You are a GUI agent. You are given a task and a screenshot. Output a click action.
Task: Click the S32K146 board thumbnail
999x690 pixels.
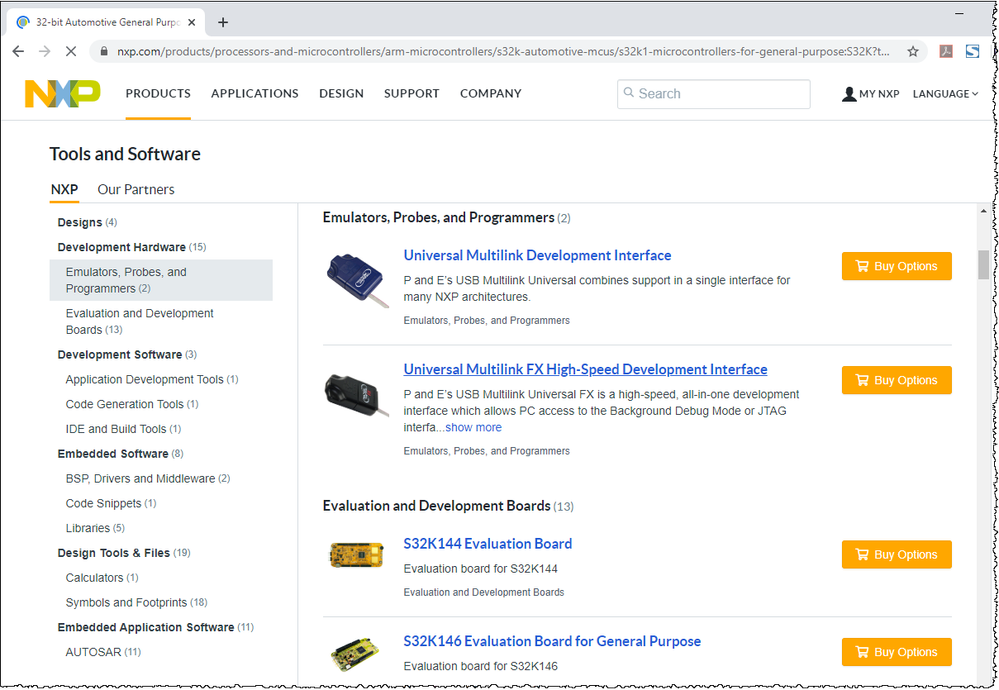point(355,654)
